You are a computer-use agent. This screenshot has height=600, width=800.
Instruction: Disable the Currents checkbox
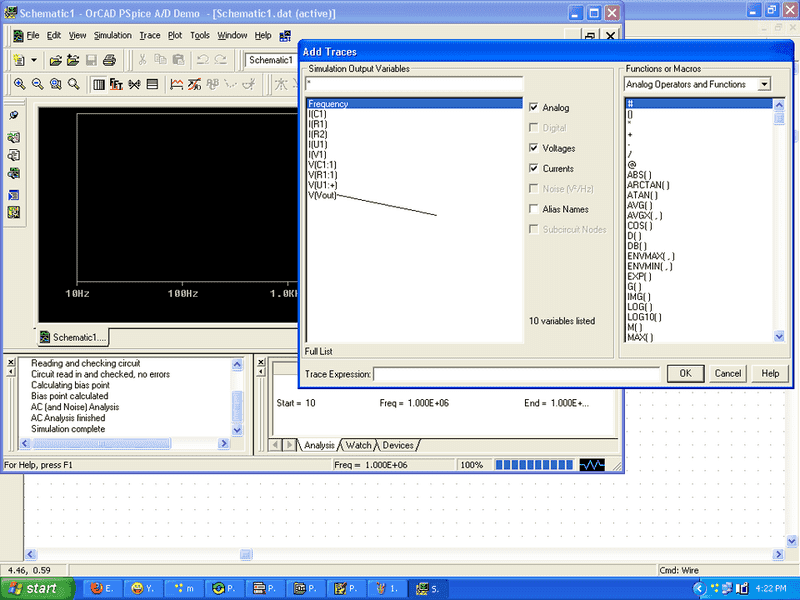point(534,169)
